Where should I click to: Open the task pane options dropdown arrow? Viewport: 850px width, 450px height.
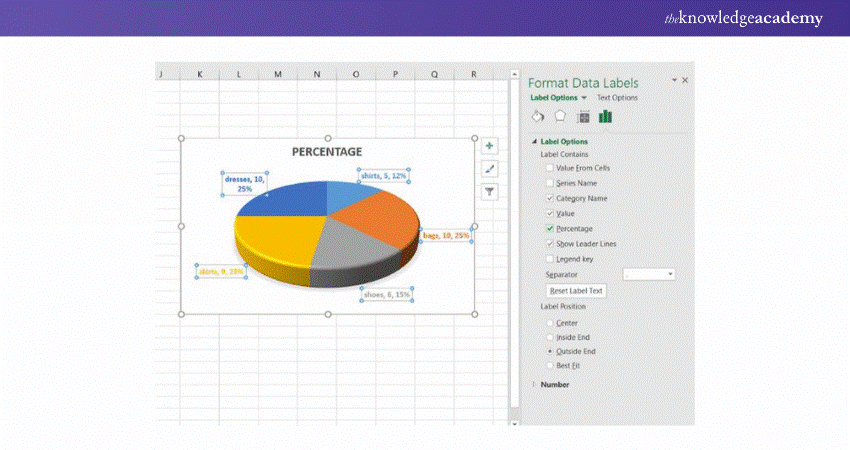coord(674,80)
